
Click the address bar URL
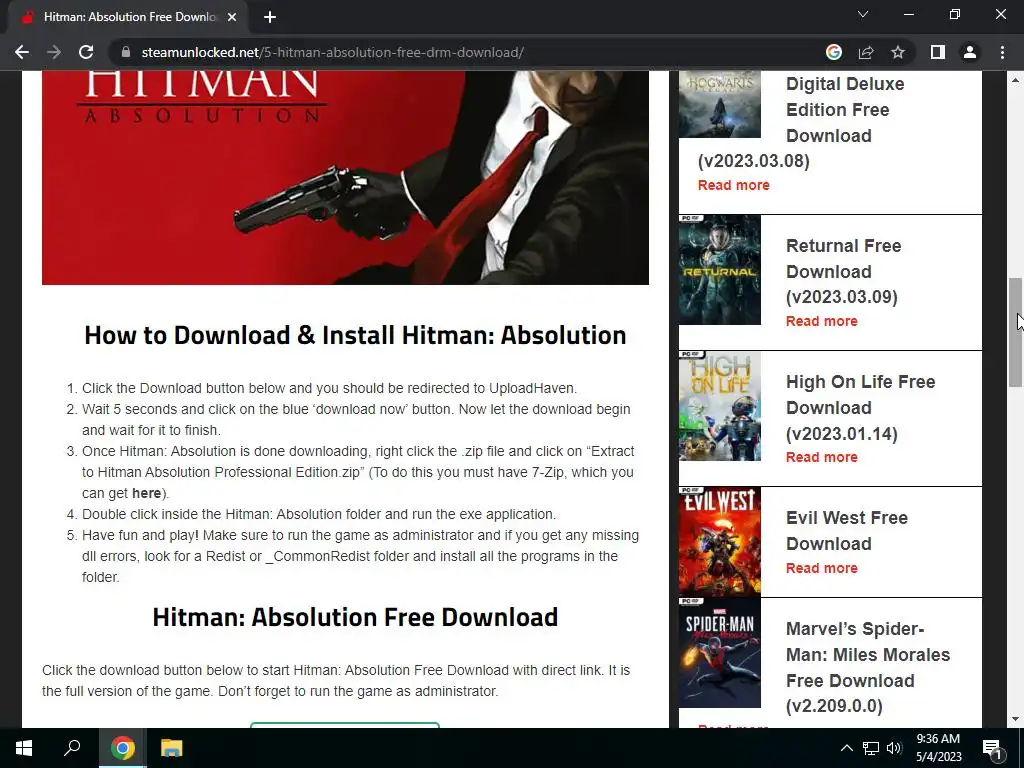(x=332, y=52)
